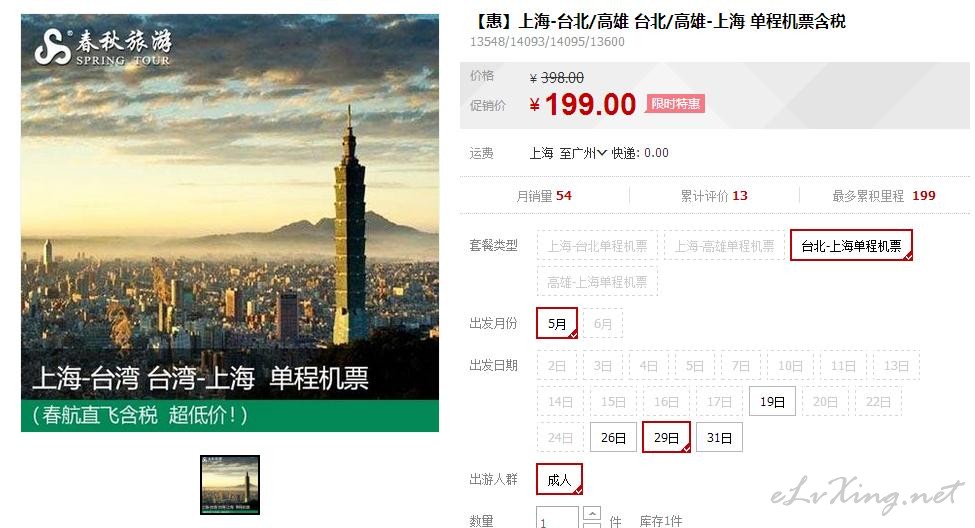Select 成人 traveler group option
The height and width of the screenshot is (528, 975).
[x=559, y=479]
